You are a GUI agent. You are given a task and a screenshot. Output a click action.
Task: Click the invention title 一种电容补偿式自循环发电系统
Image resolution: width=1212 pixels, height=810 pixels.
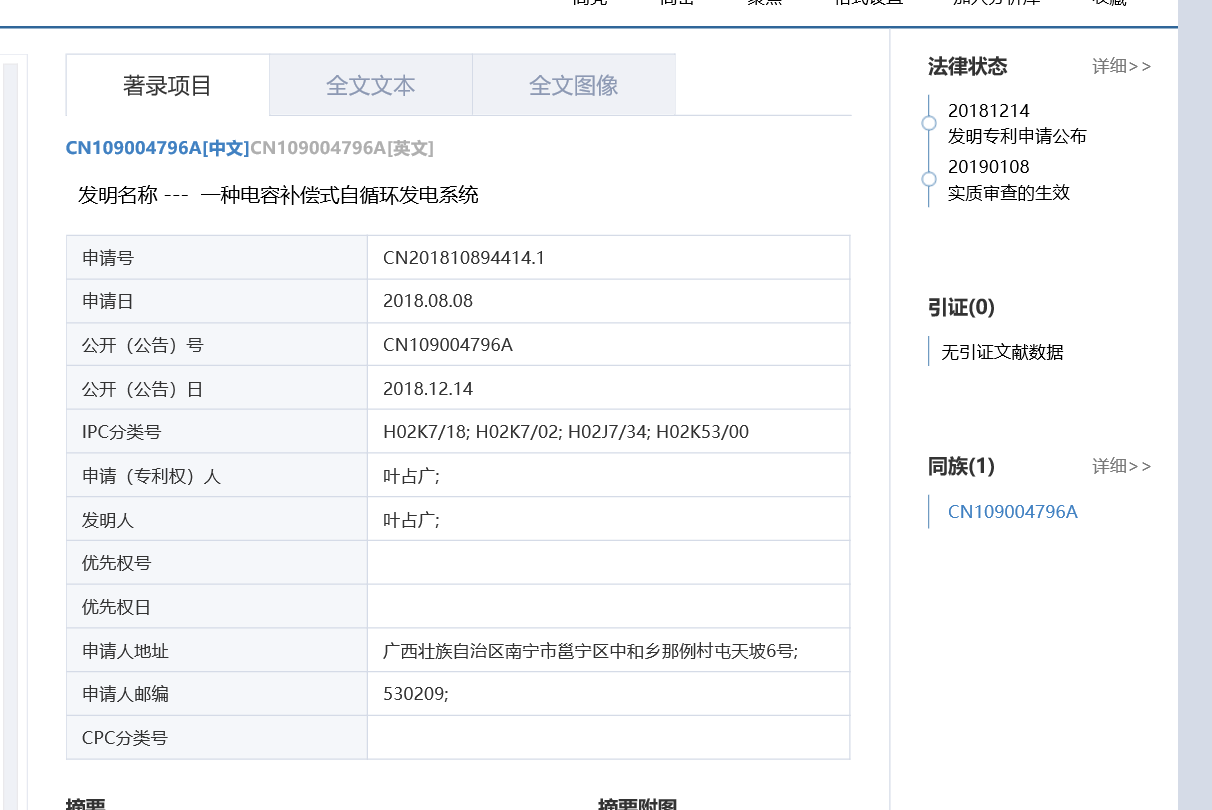click(339, 195)
